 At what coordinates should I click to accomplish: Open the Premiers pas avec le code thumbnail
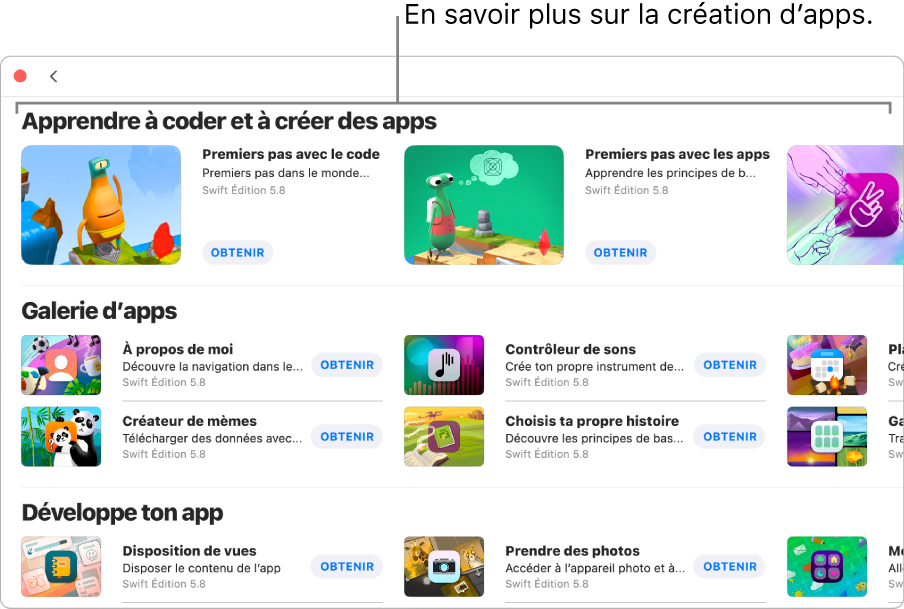pyautogui.click(x=101, y=205)
